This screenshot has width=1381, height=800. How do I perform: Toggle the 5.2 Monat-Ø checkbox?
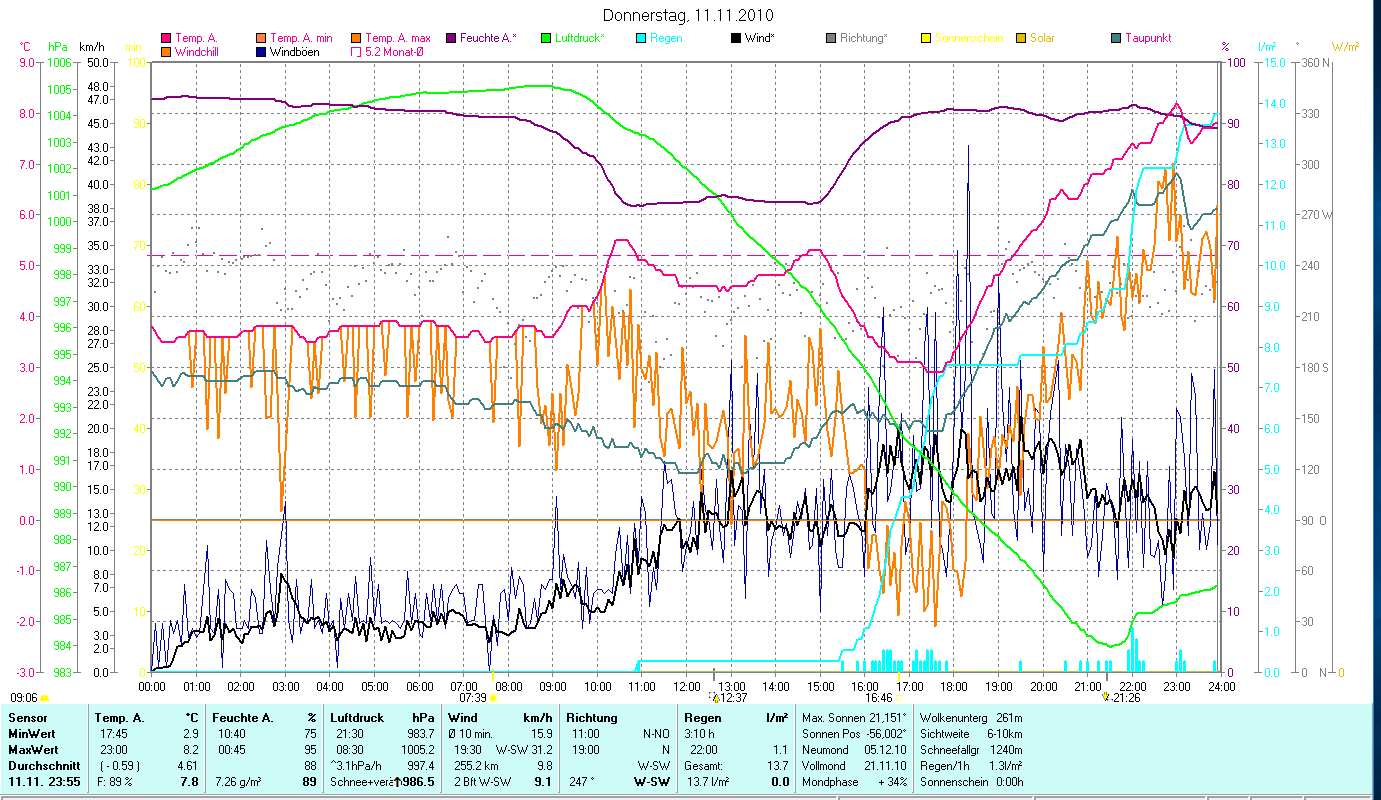tap(356, 51)
